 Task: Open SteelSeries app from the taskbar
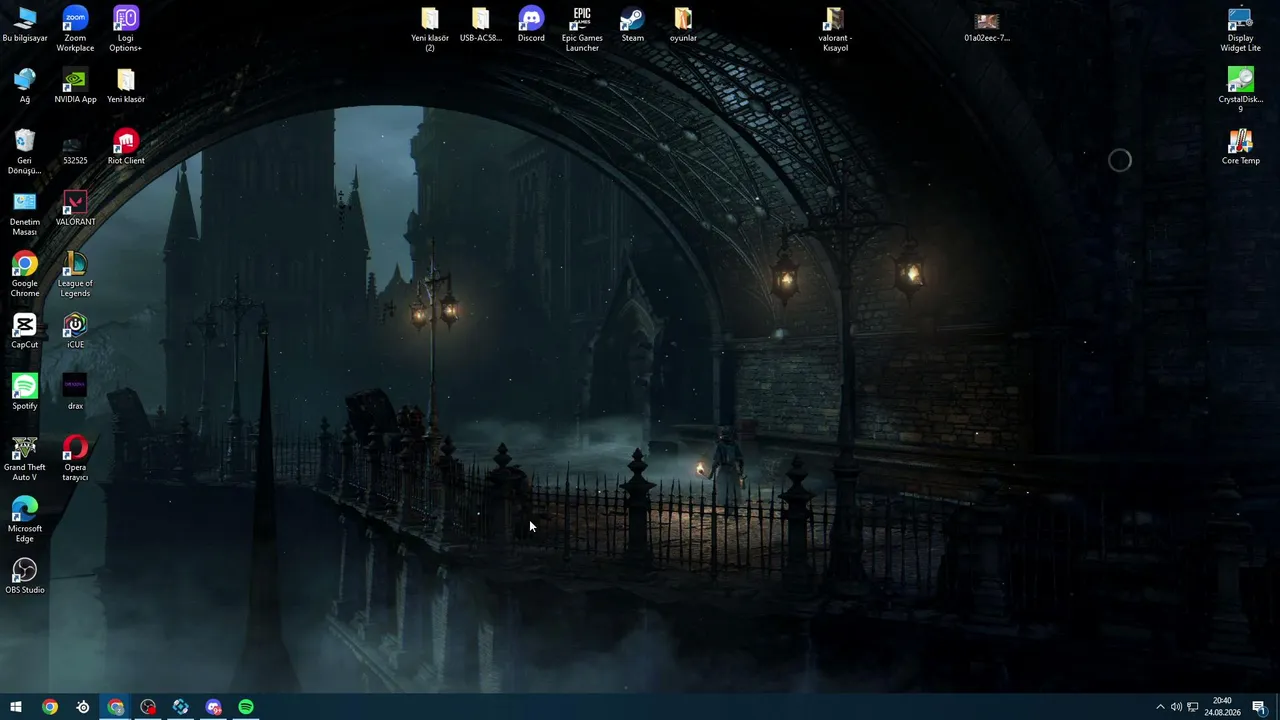tap(83, 707)
